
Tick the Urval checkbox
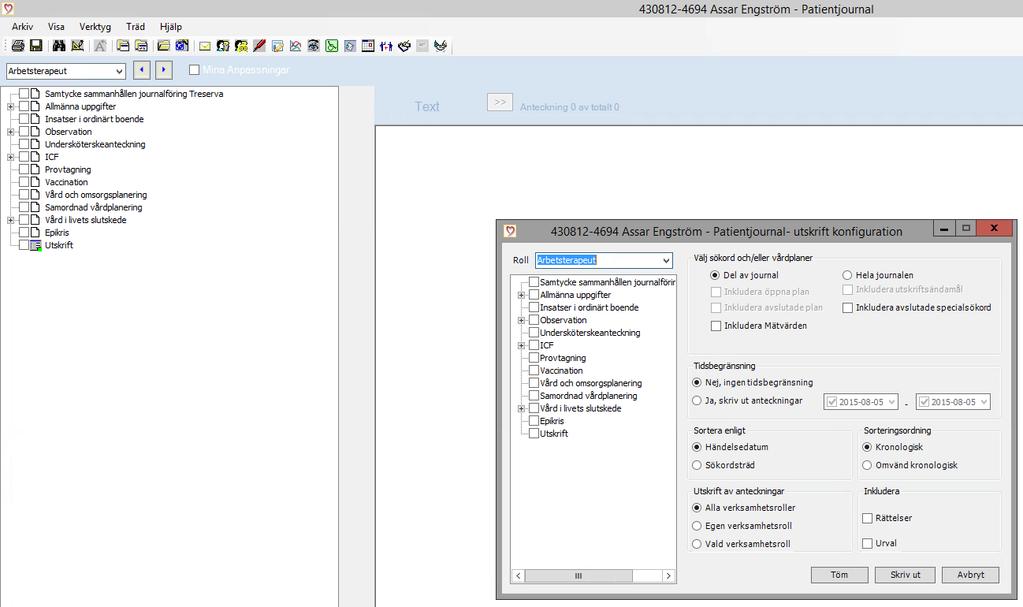(867, 543)
